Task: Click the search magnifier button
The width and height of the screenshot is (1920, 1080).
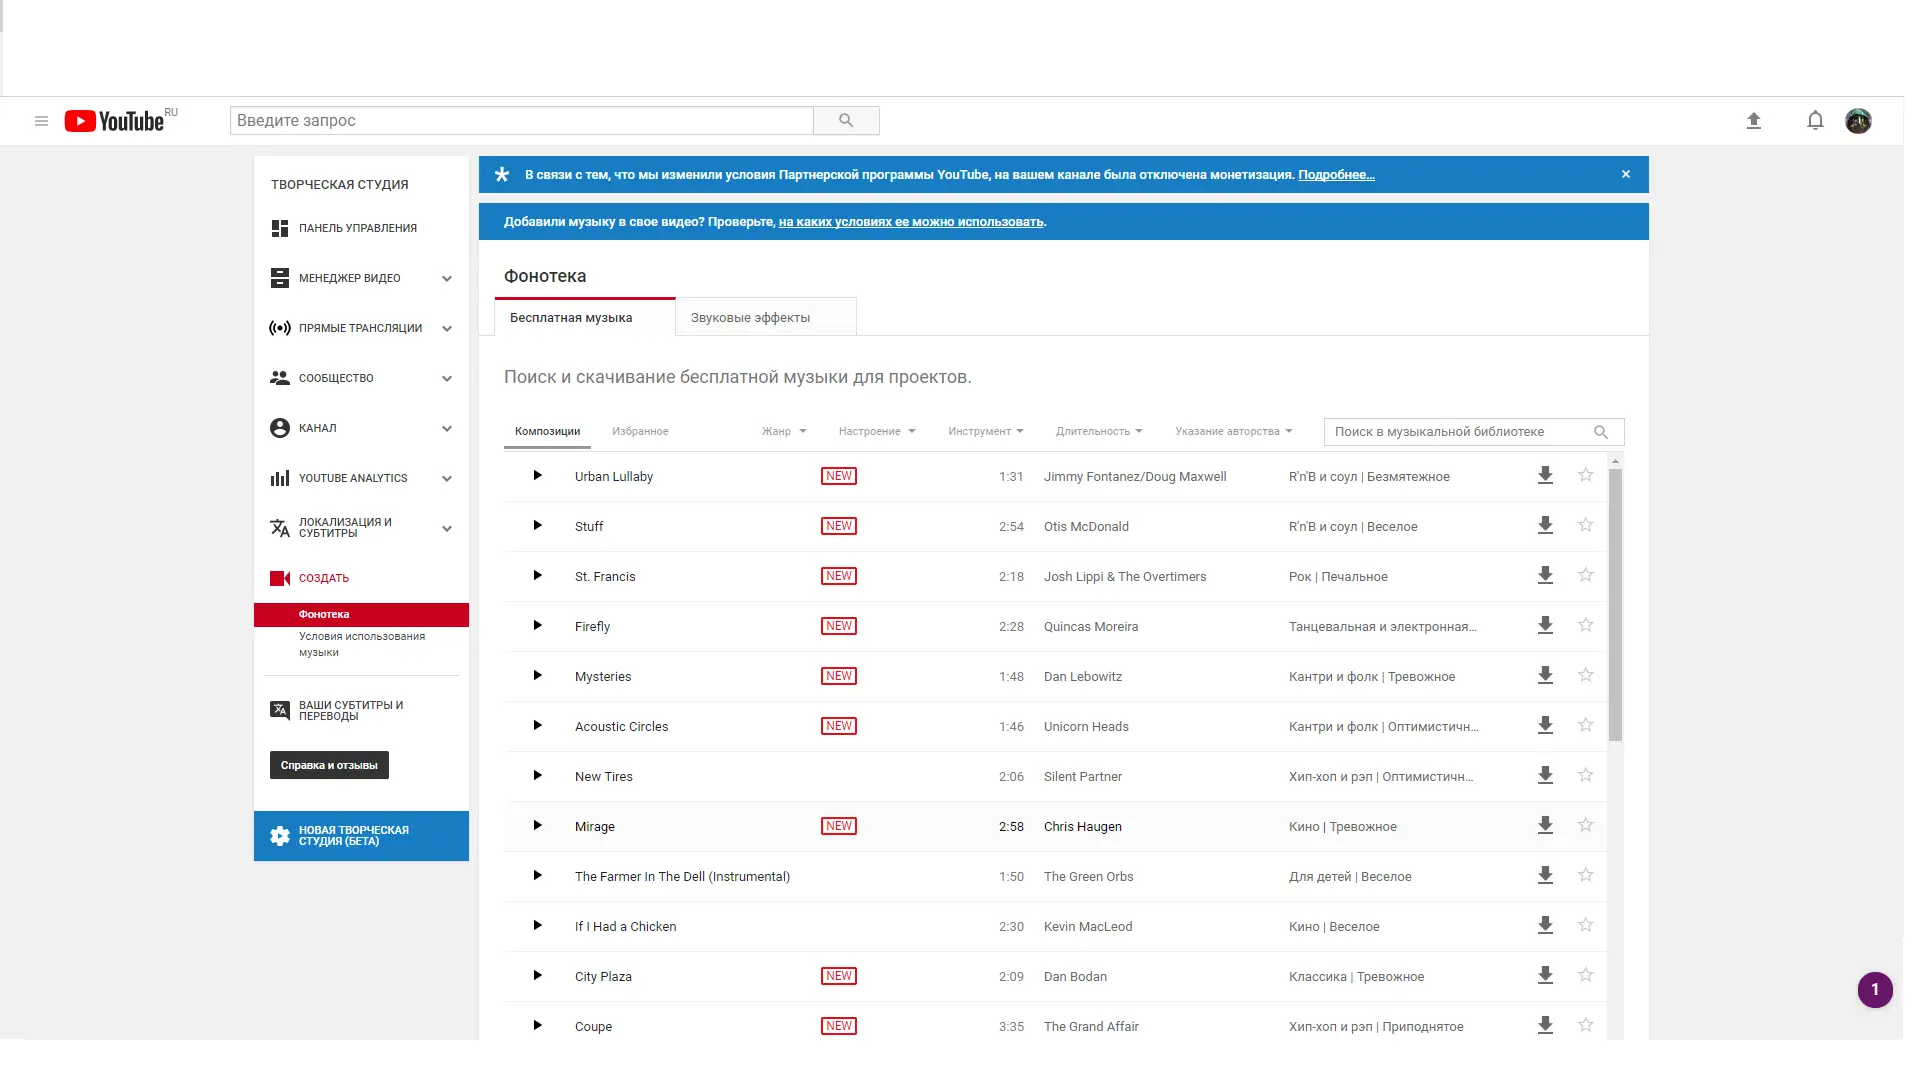Action: 846,121
